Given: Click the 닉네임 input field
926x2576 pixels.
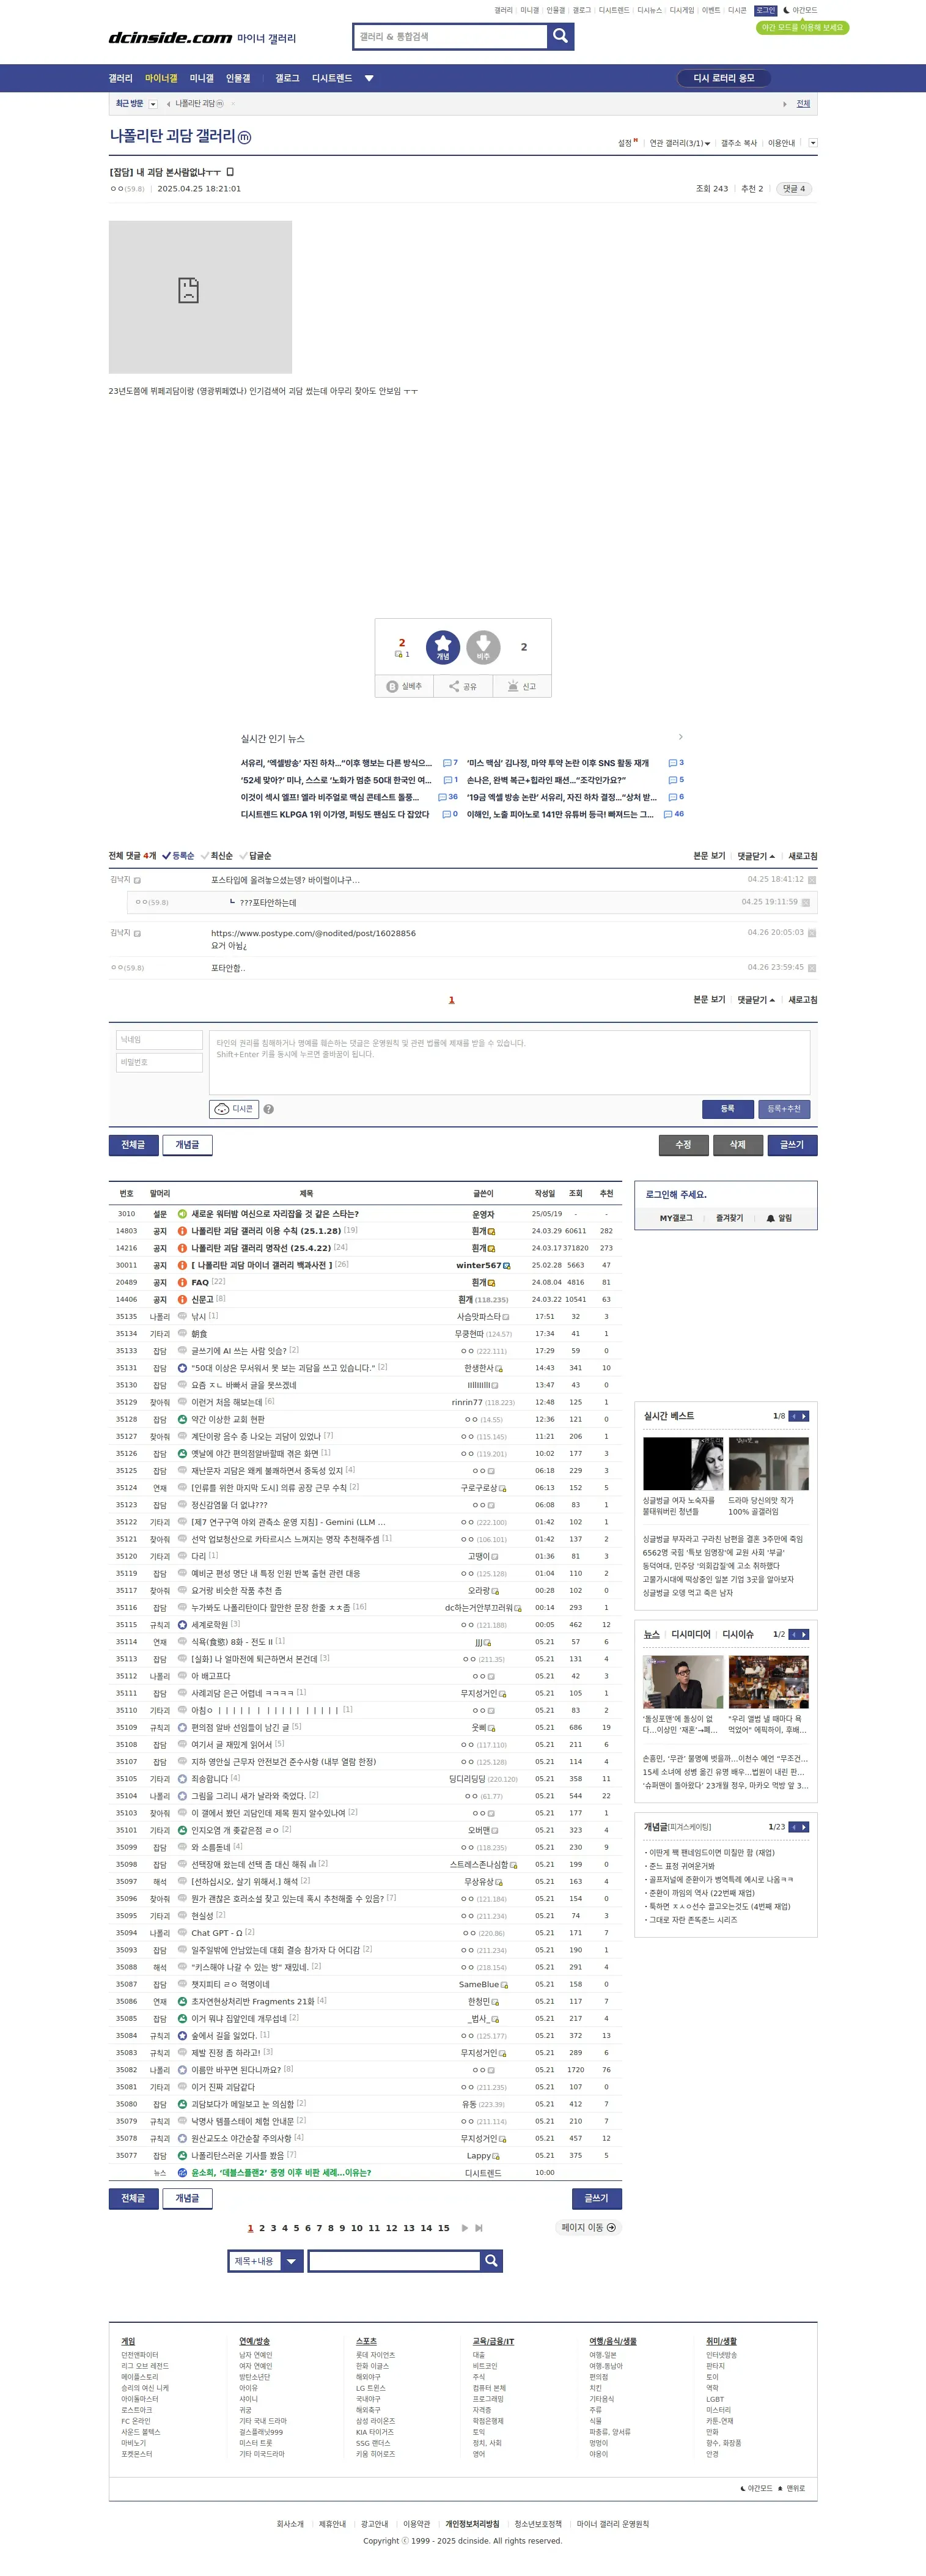Looking at the screenshot, I should click(159, 1040).
